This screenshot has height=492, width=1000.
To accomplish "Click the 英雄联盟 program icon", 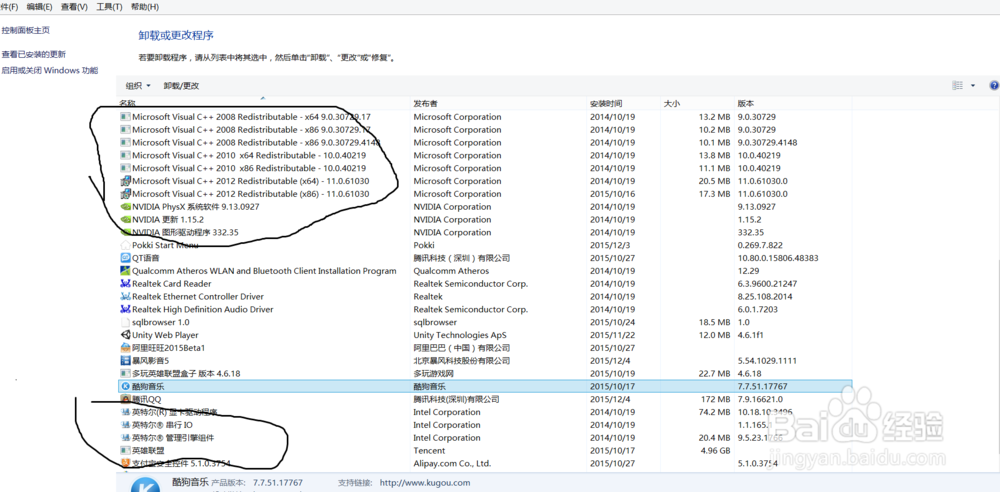I will (x=125, y=451).
